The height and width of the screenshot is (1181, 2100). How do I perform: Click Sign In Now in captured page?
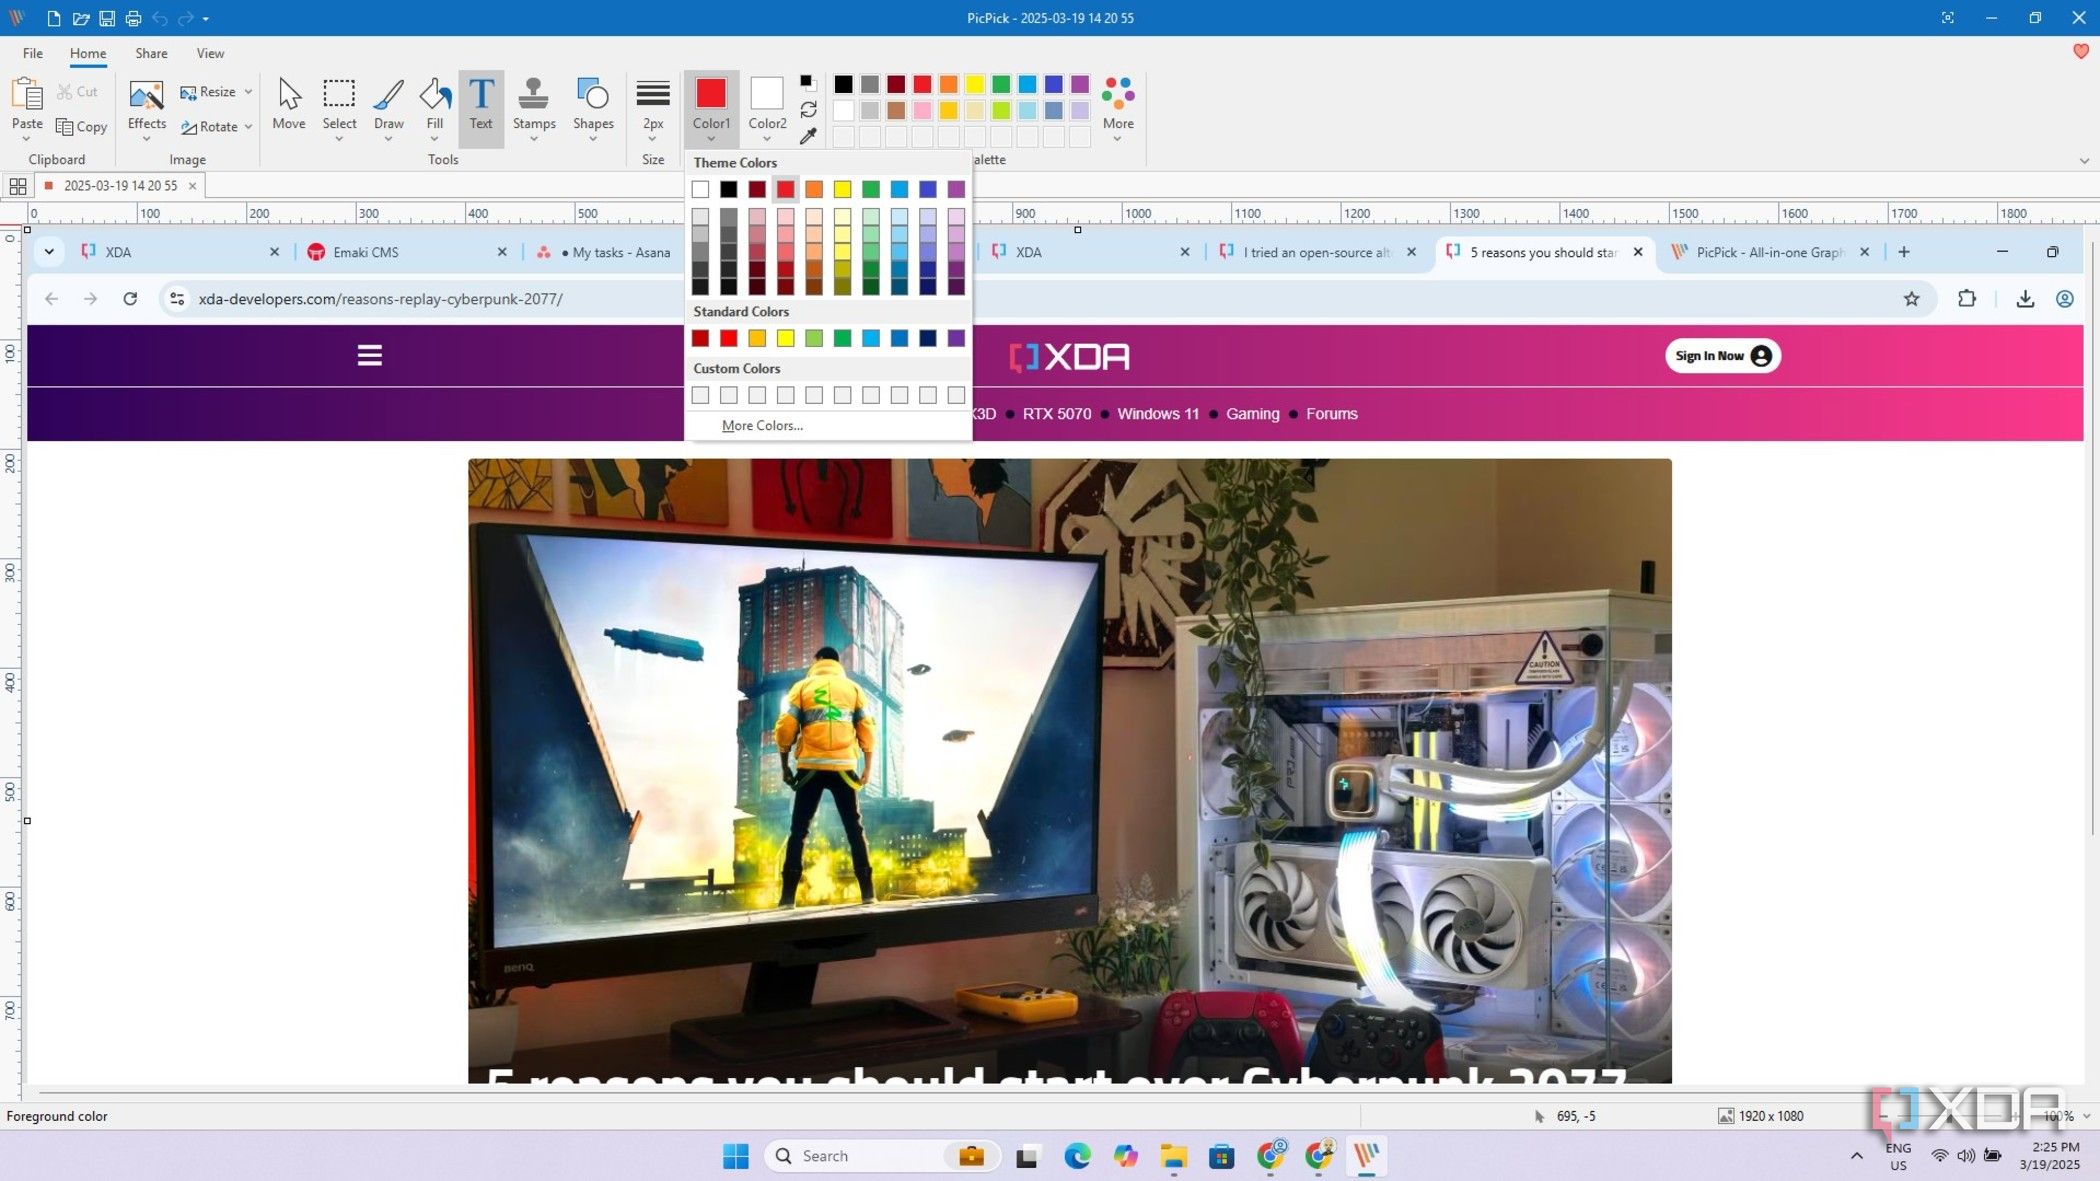(x=1722, y=356)
